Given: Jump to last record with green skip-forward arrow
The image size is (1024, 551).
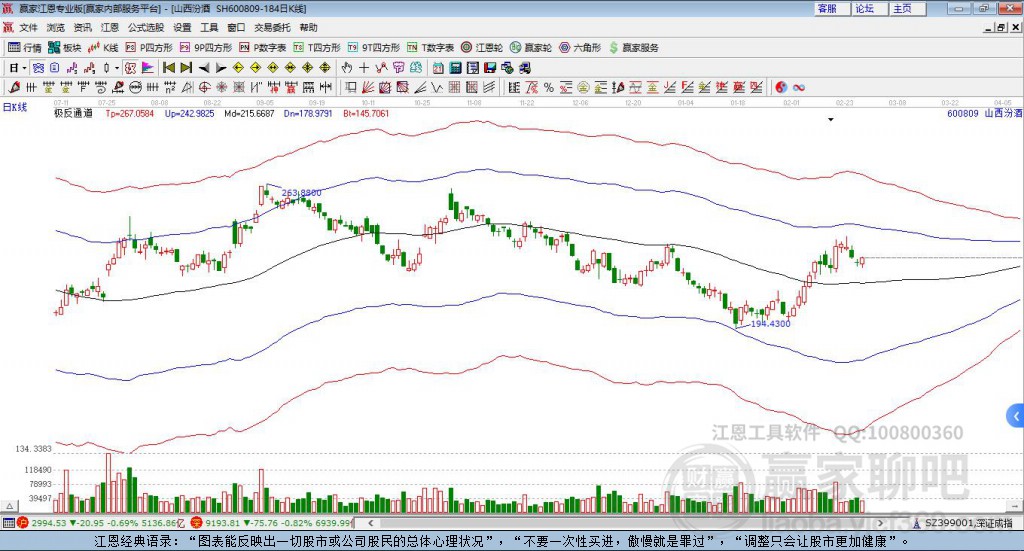Looking at the screenshot, I should [186, 68].
